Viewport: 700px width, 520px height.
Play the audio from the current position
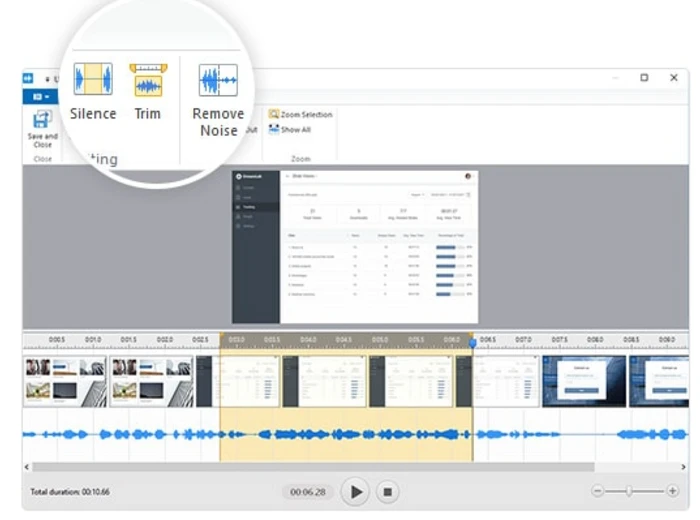[355, 491]
